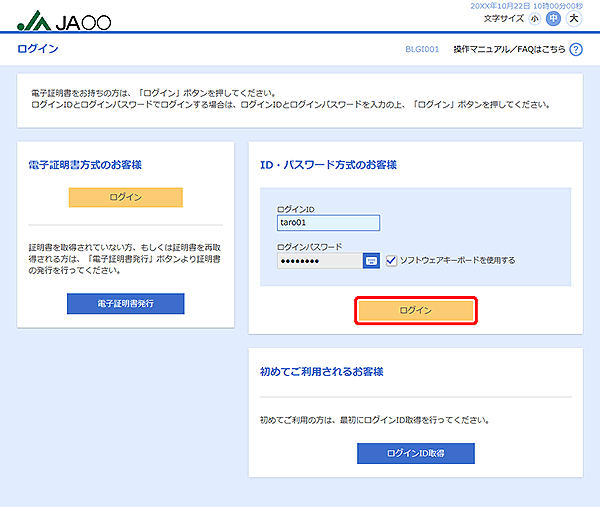Click the ログインID input field
The width and height of the screenshot is (600, 507).
click(328, 223)
